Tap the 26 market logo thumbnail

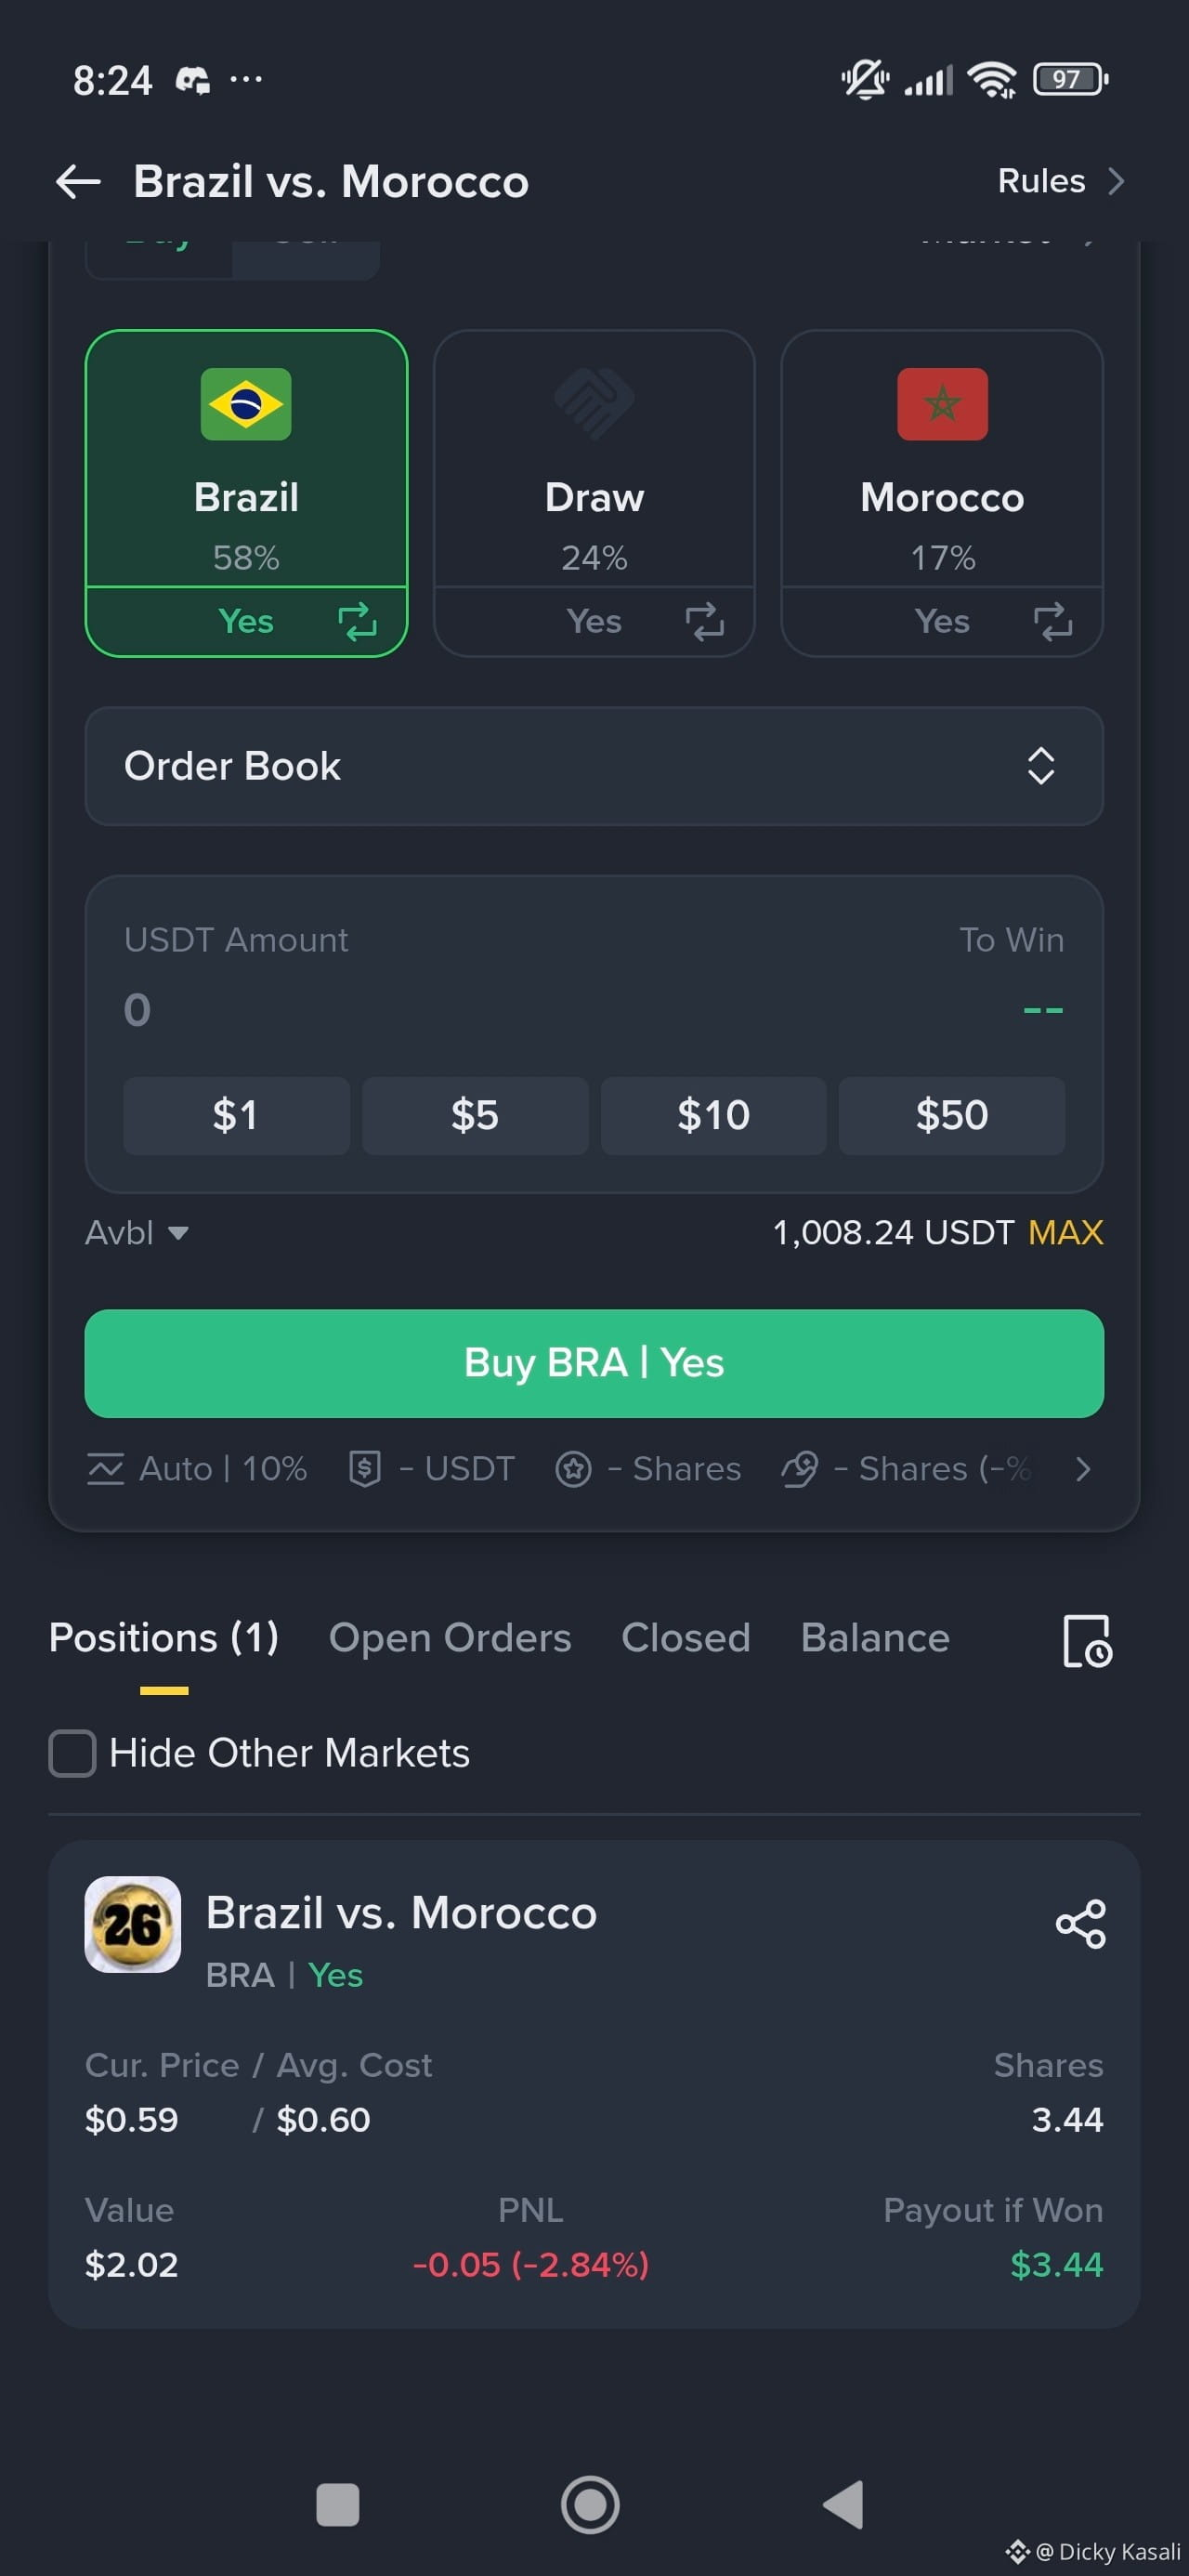coord(133,1924)
